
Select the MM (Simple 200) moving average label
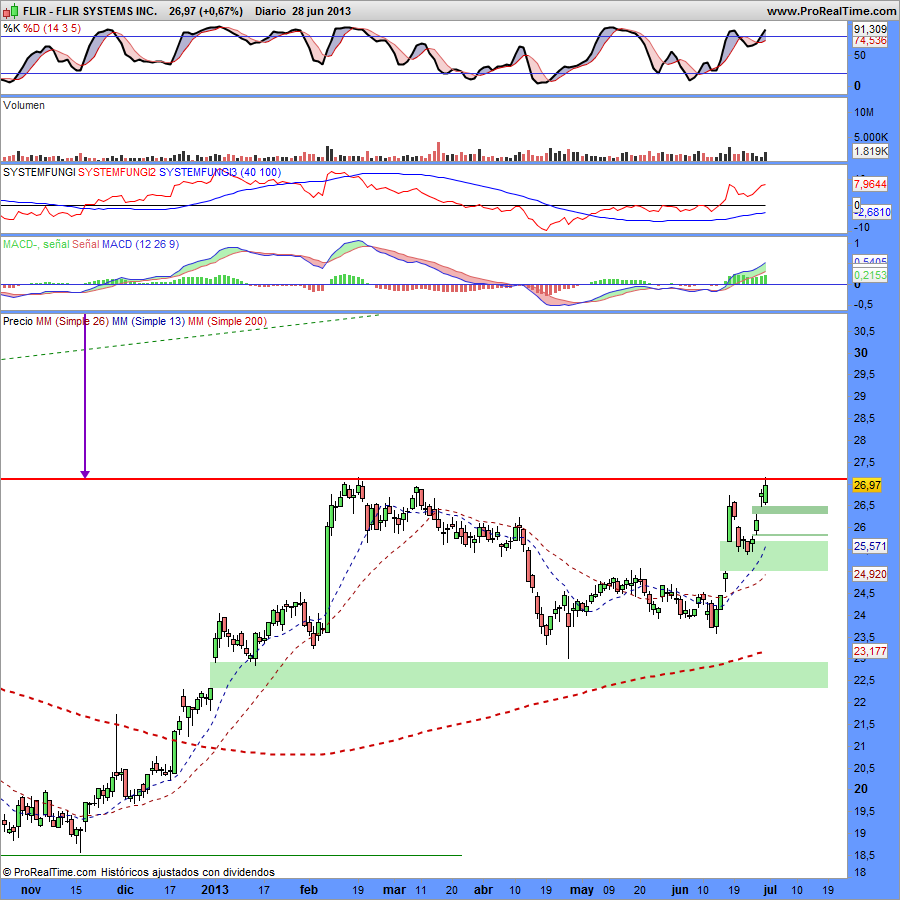pos(227,321)
